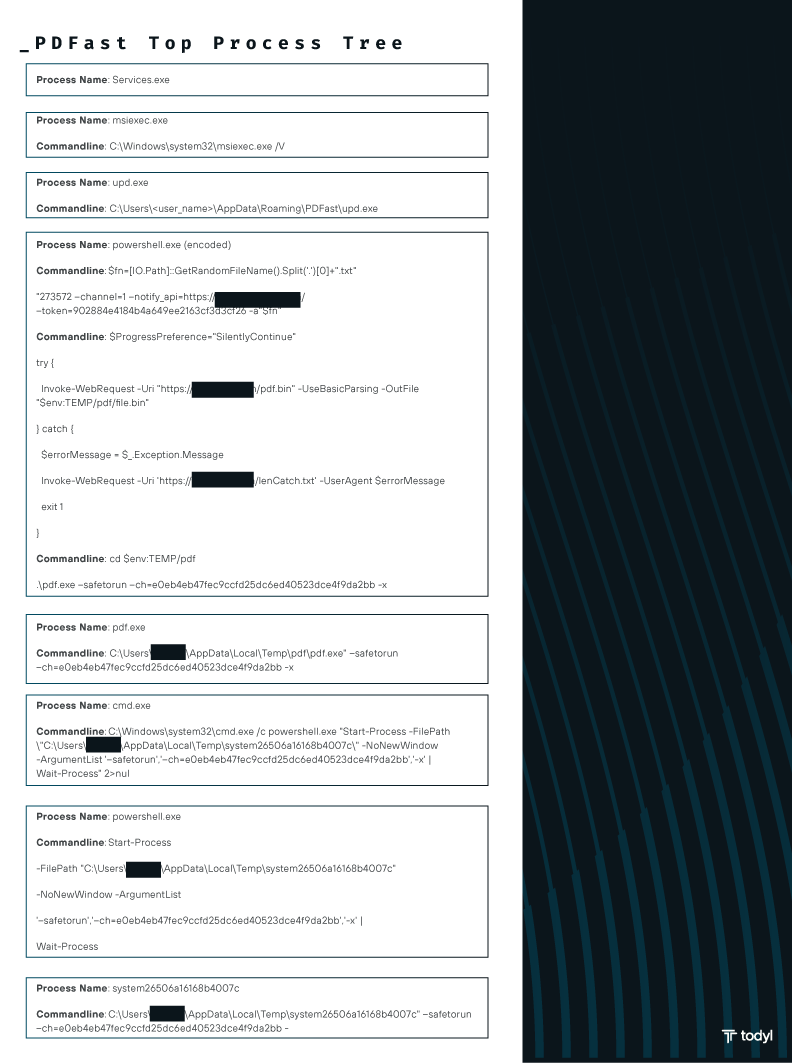Select the GetRandomFileName commandline text

pos(197,270)
